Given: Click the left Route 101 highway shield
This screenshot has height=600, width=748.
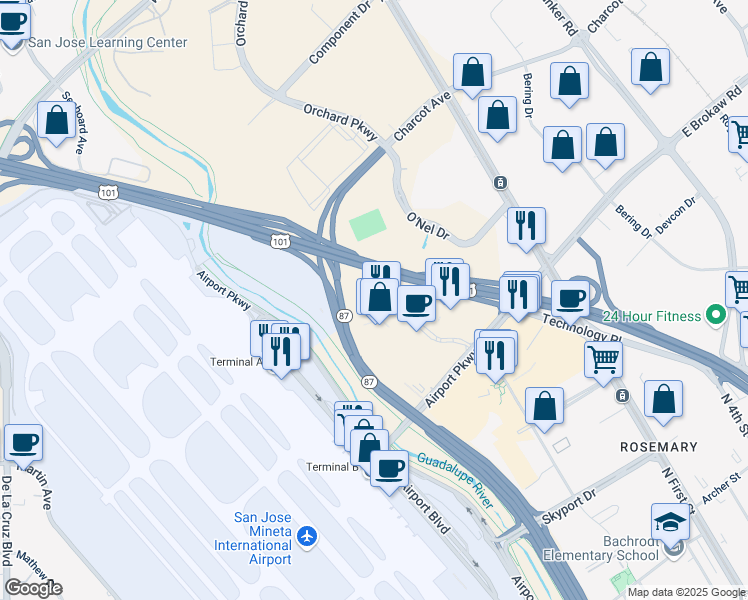Looking at the screenshot, I should click(108, 193).
